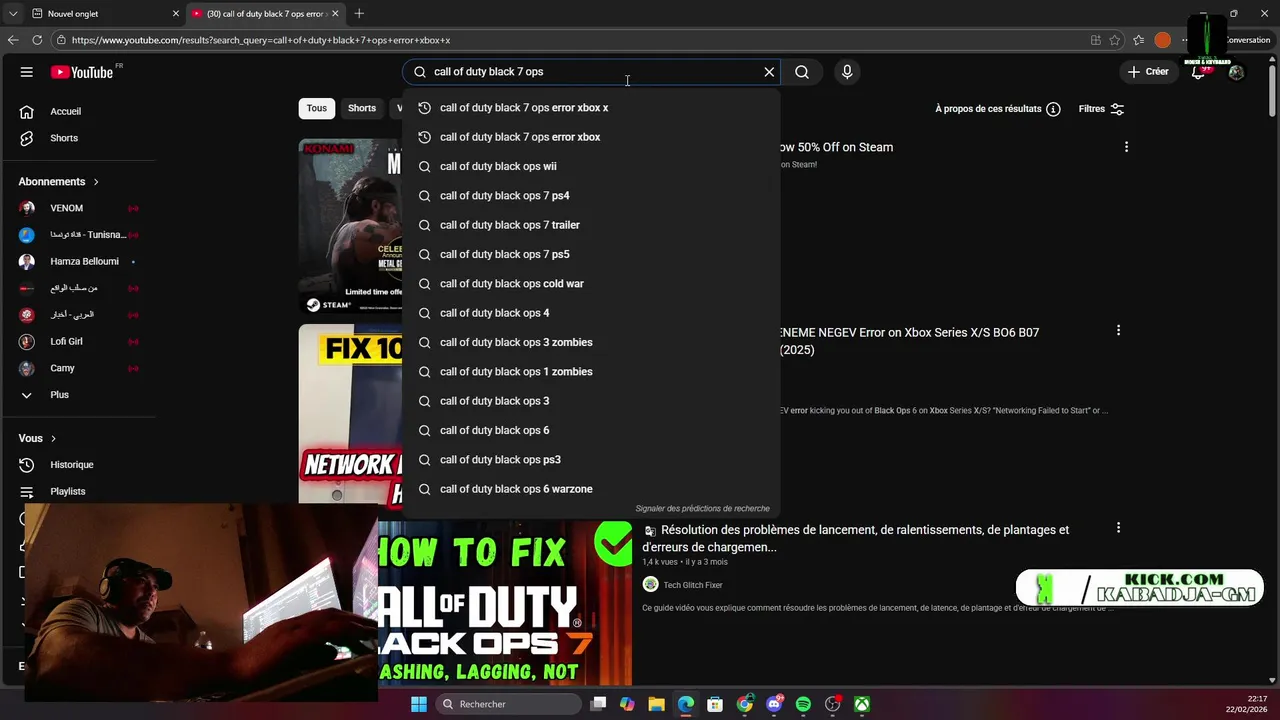Click inside the YouTube search input field
Viewport: 1280px width, 720px height.
tap(590, 72)
